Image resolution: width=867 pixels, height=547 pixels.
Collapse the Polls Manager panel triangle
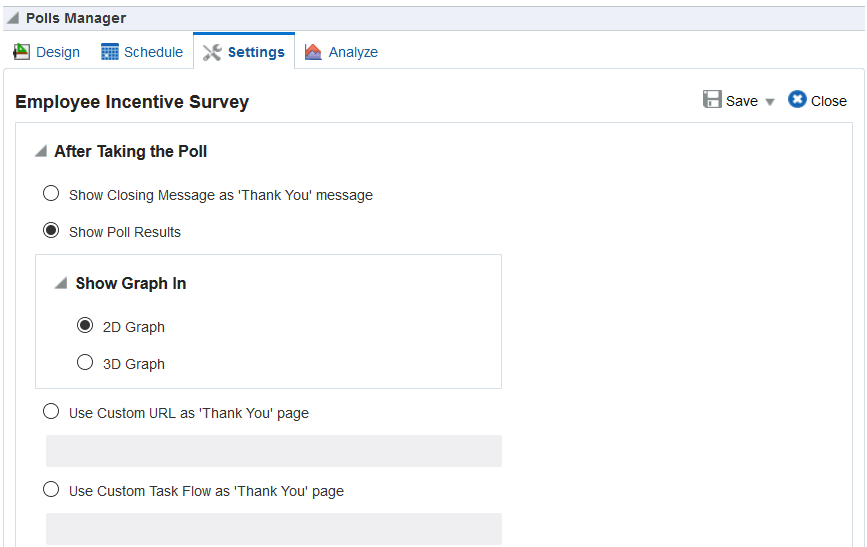pyautogui.click(x=12, y=18)
